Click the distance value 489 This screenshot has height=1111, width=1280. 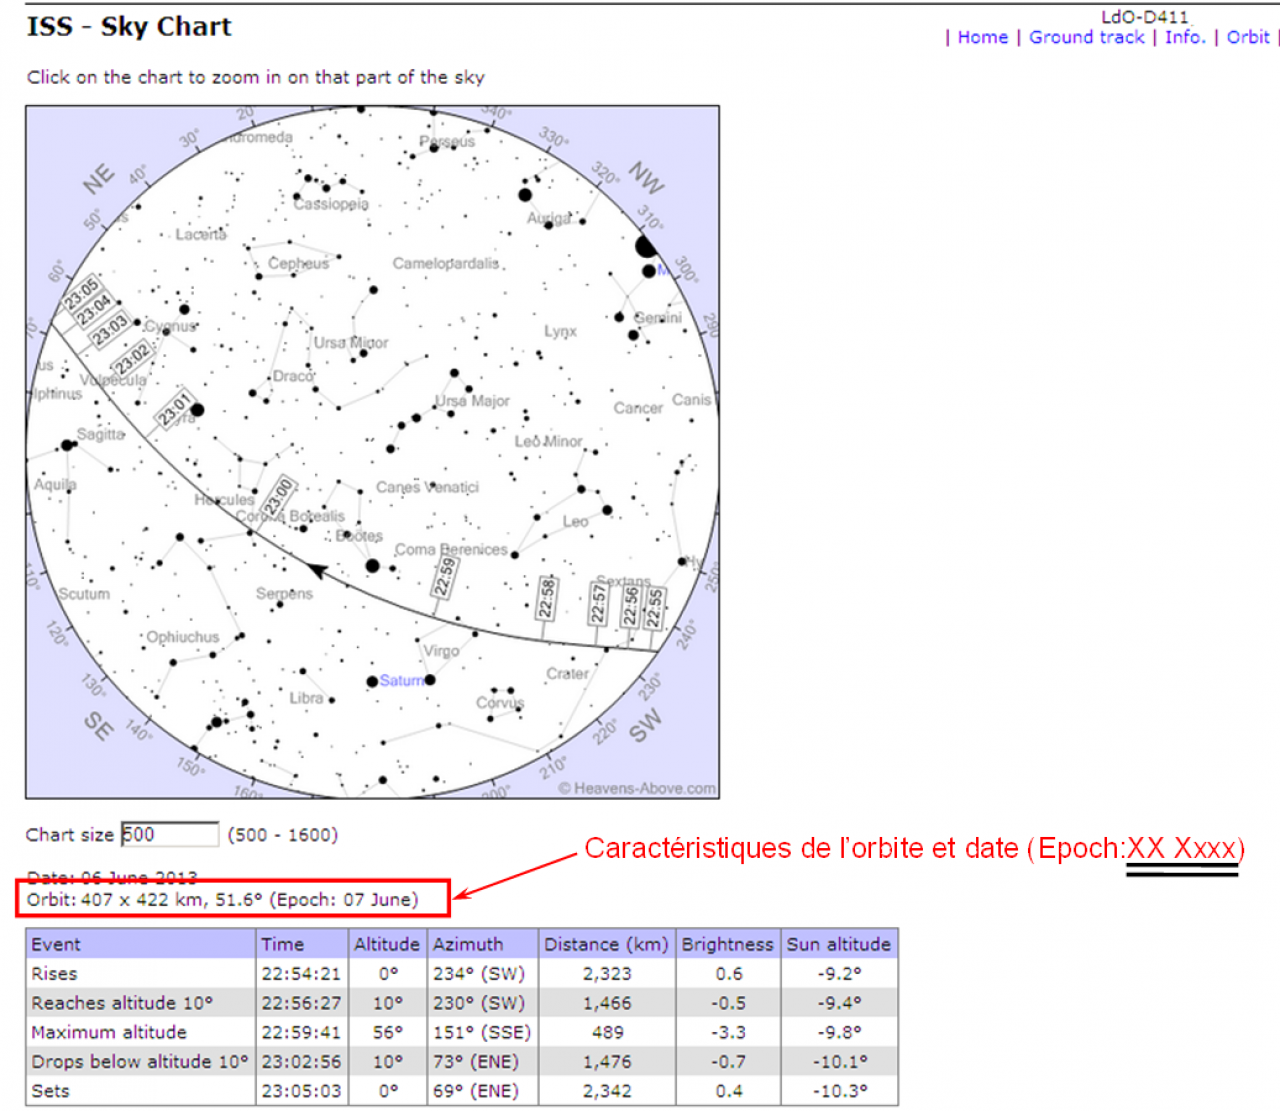tap(607, 1032)
